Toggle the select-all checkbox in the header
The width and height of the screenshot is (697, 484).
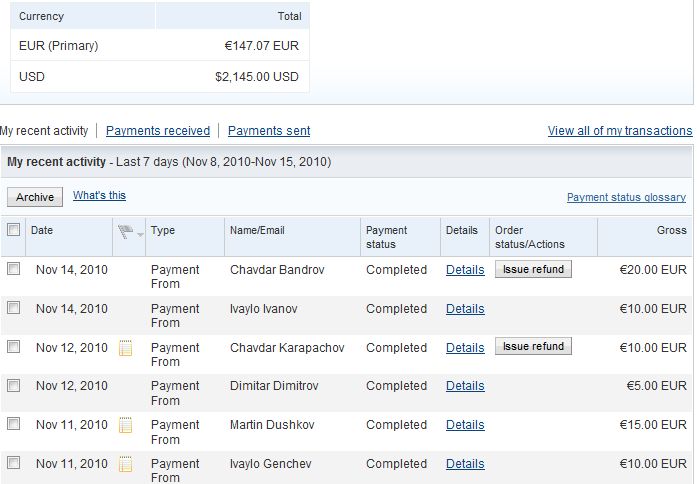coord(14,230)
